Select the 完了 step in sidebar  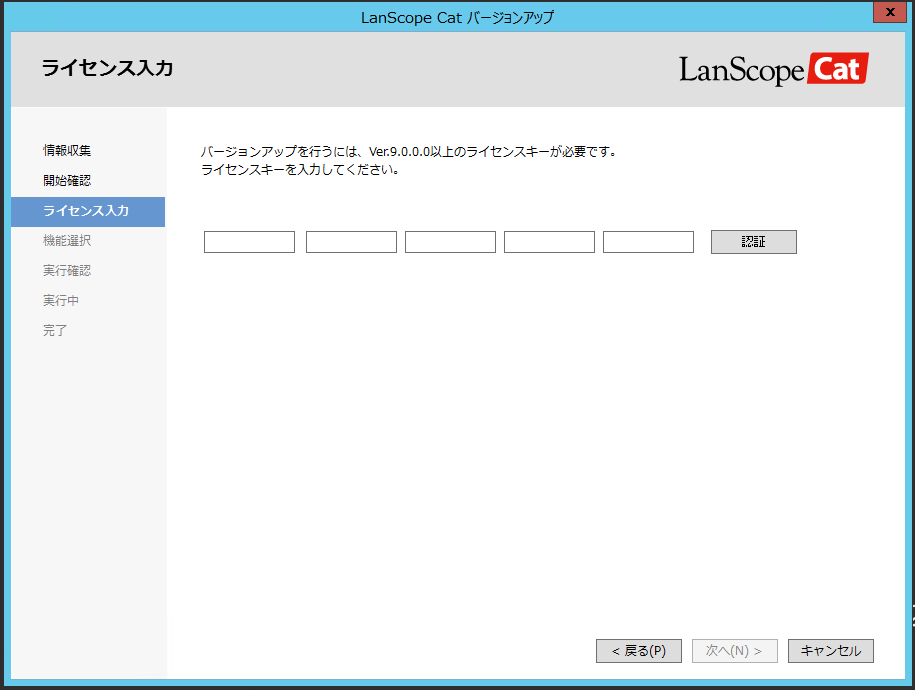click(x=53, y=330)
